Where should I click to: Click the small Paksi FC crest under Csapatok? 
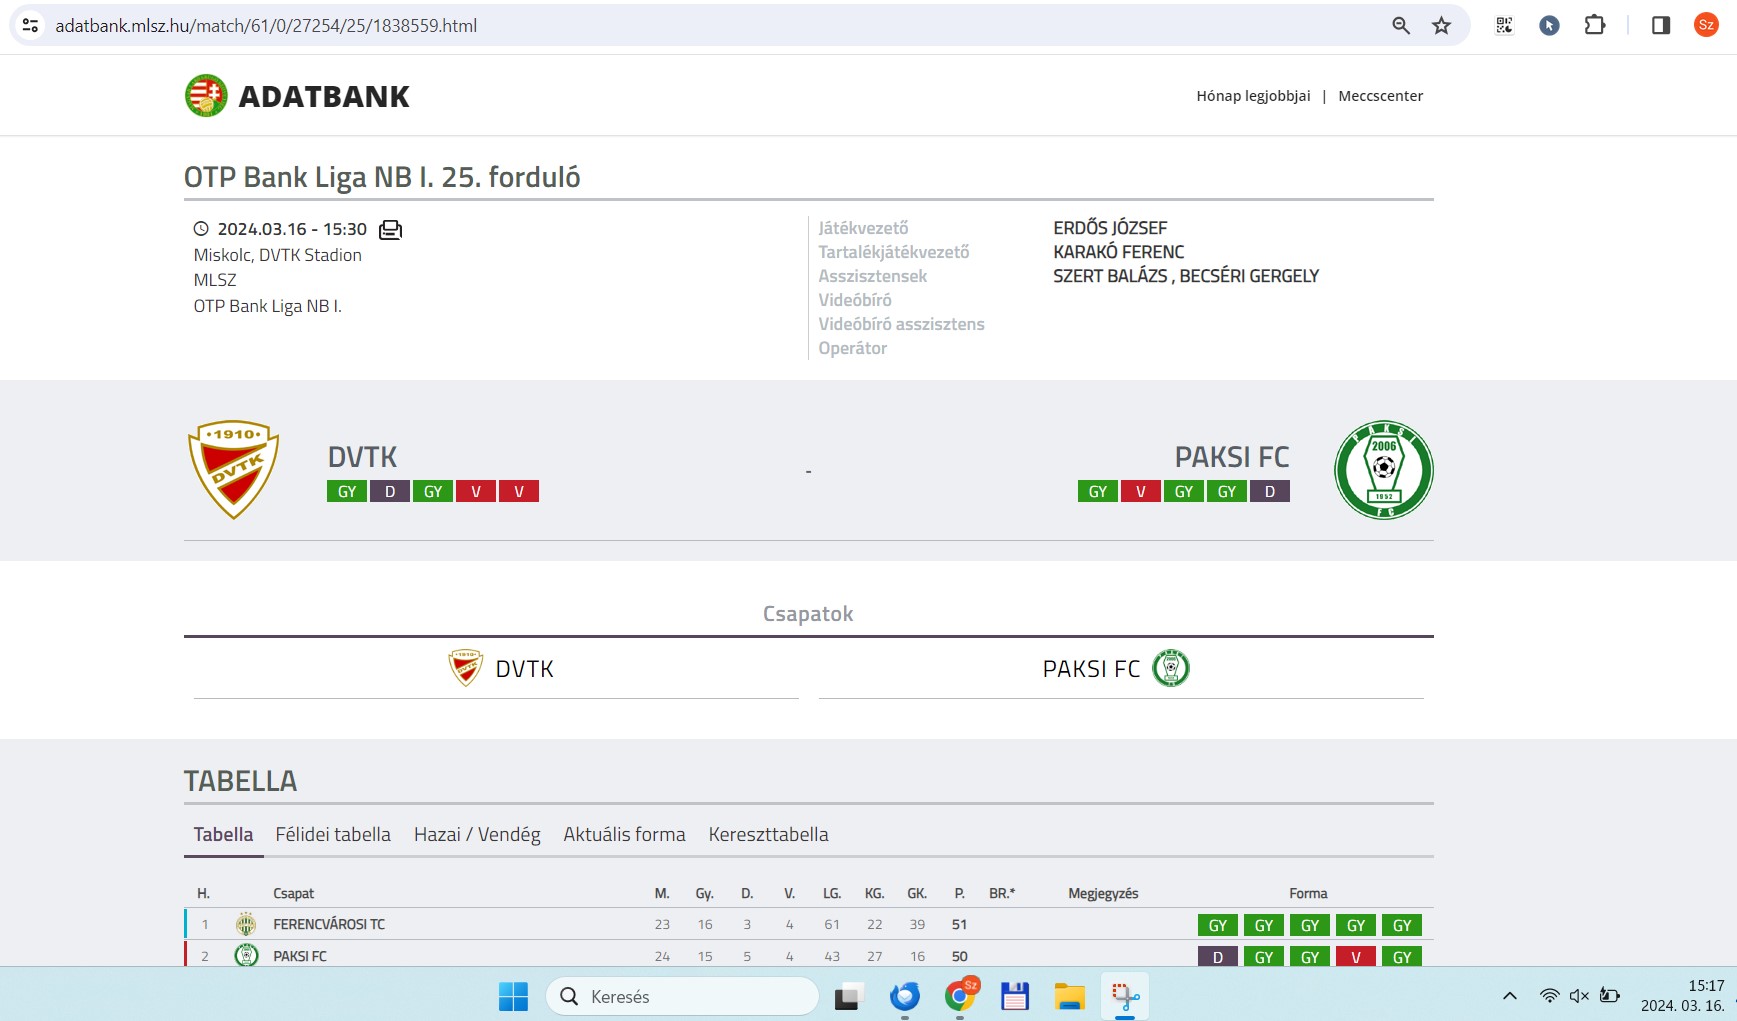(1171, 668)
